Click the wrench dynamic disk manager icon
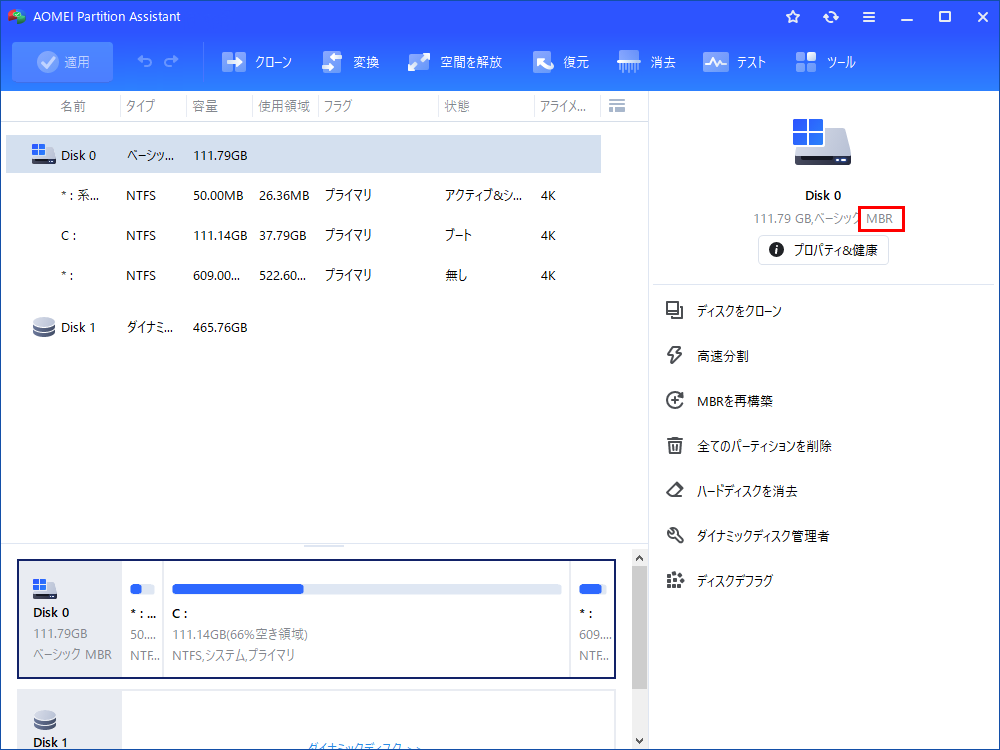Screen dimensions: 1000x750 (x=675, y=535)
